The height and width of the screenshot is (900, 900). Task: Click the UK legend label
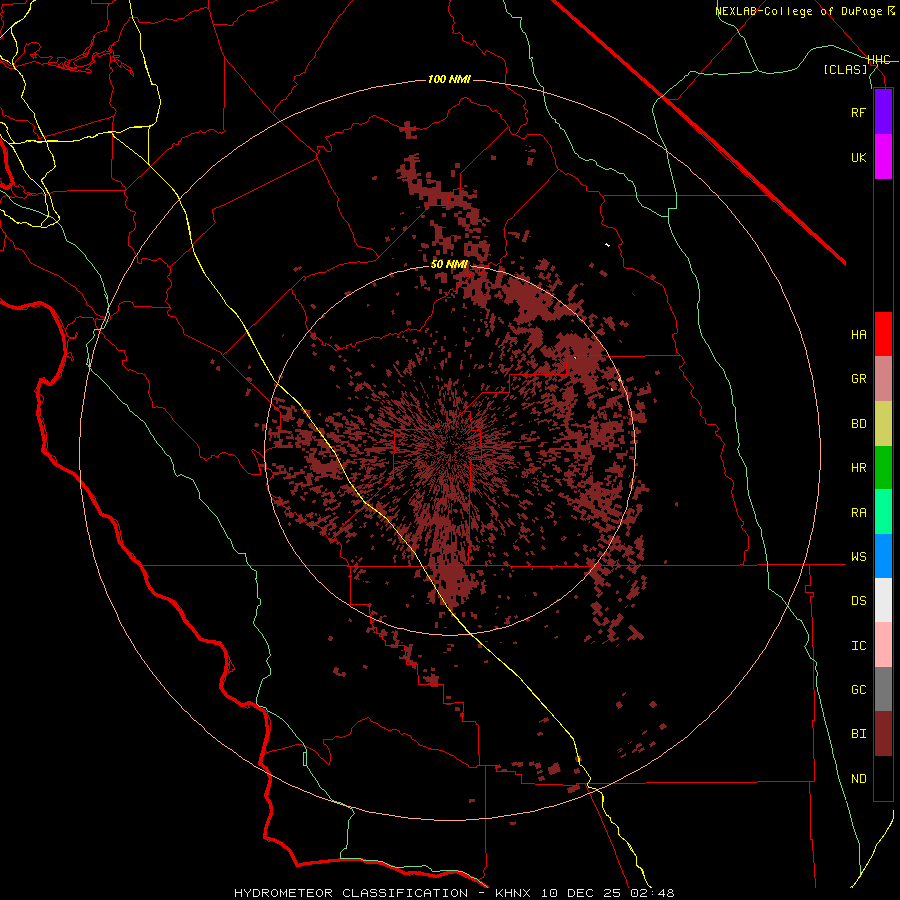coord(858,157)
